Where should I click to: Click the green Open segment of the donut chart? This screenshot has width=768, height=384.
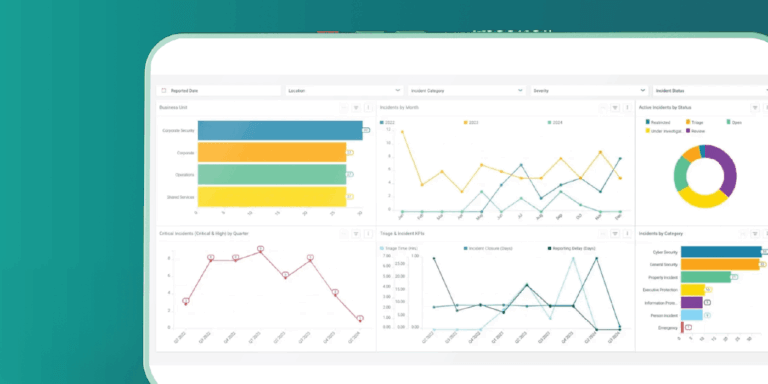point(680,173)
